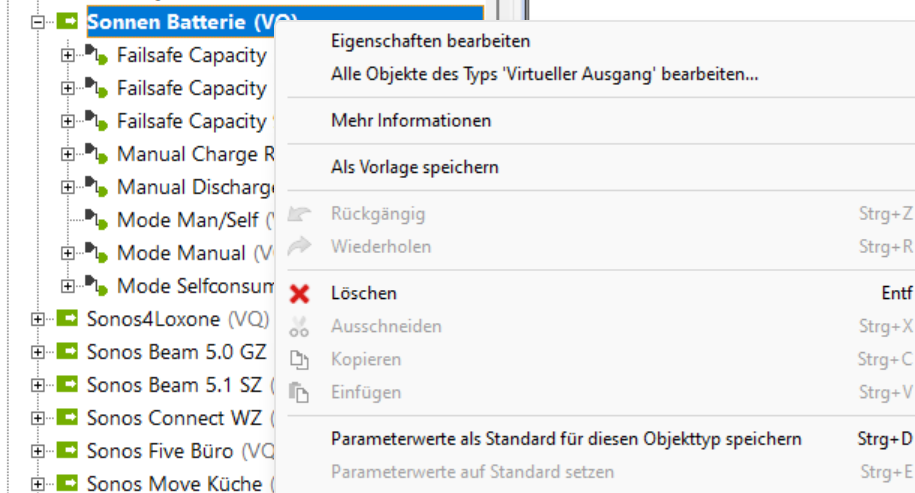Choose Eigenschaften bearbeiten from context menu
The width and height of the screenshot is (915, 493).
tap(430, 41)
